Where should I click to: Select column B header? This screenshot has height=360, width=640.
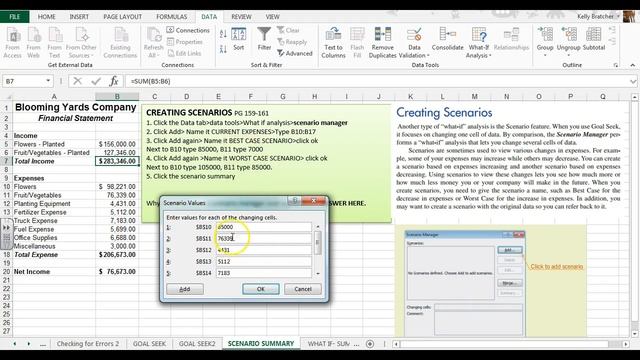click(117, 97)
